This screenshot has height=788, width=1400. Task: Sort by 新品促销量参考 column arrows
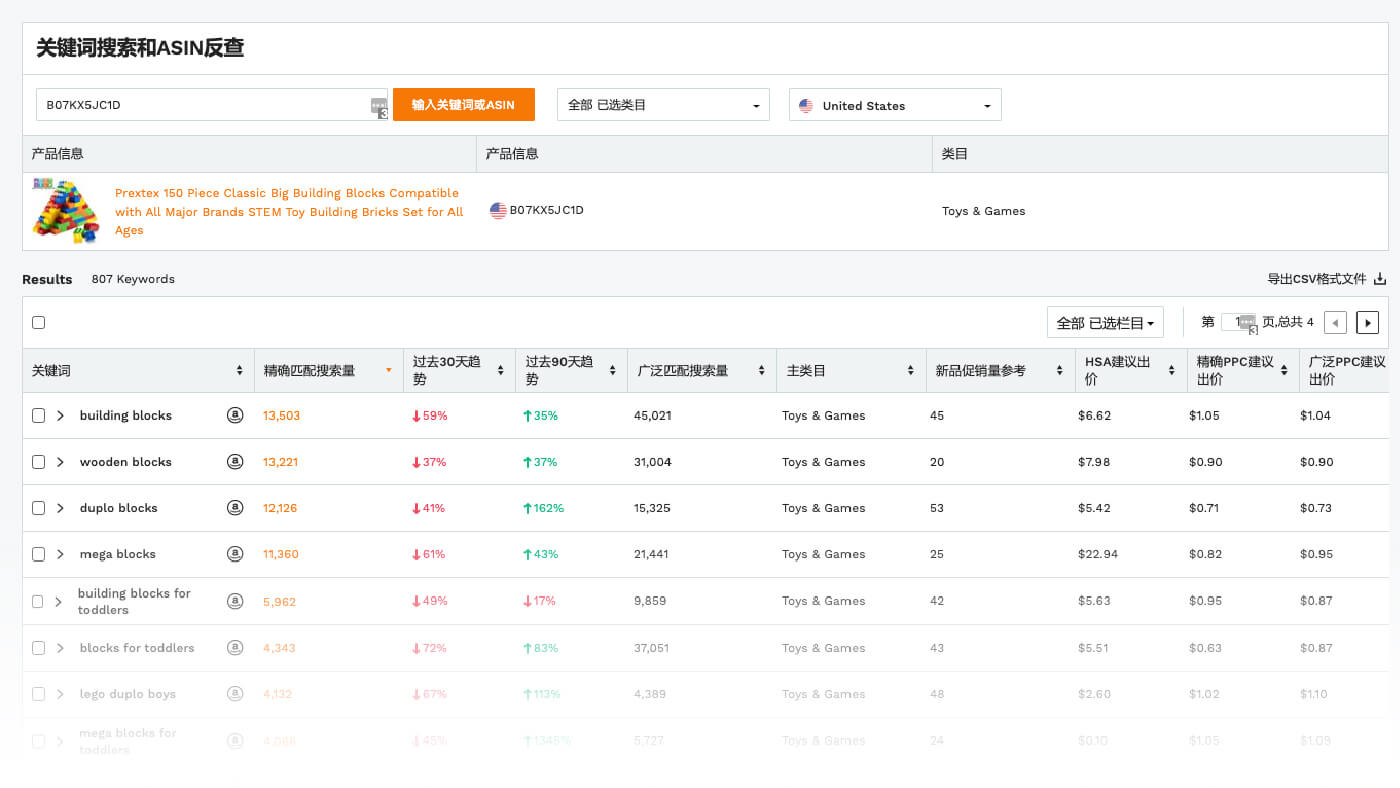pyautogui.click(x=1060, y=370)
